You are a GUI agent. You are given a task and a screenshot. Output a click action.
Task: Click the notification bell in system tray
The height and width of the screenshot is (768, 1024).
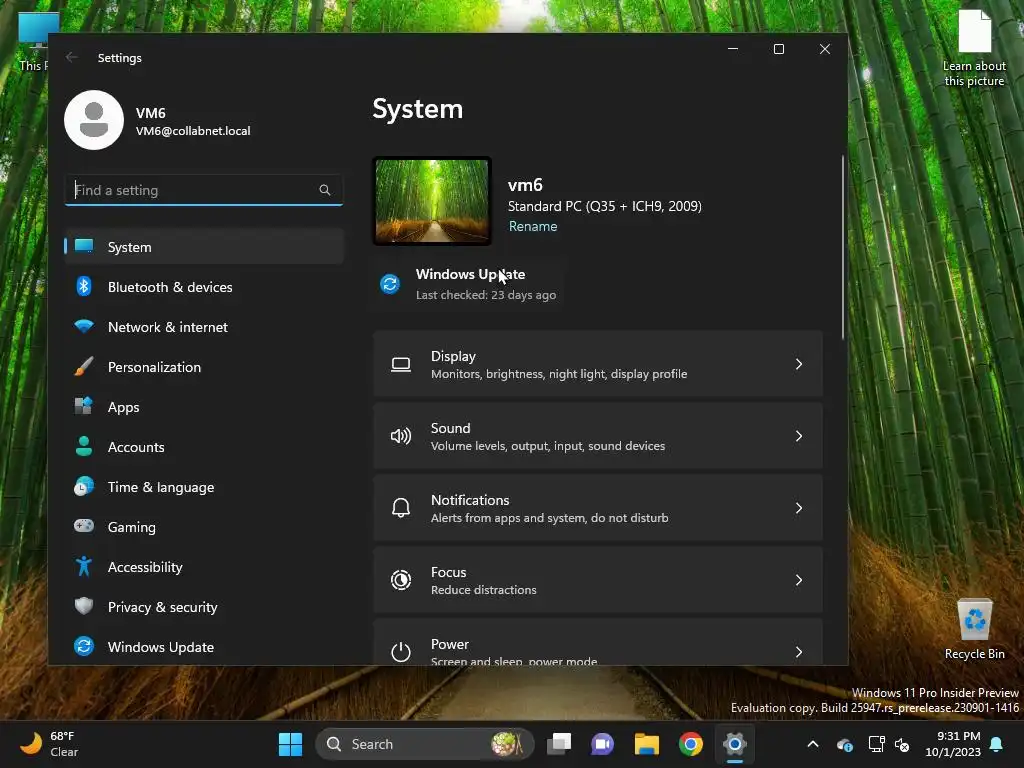(997, 744)
